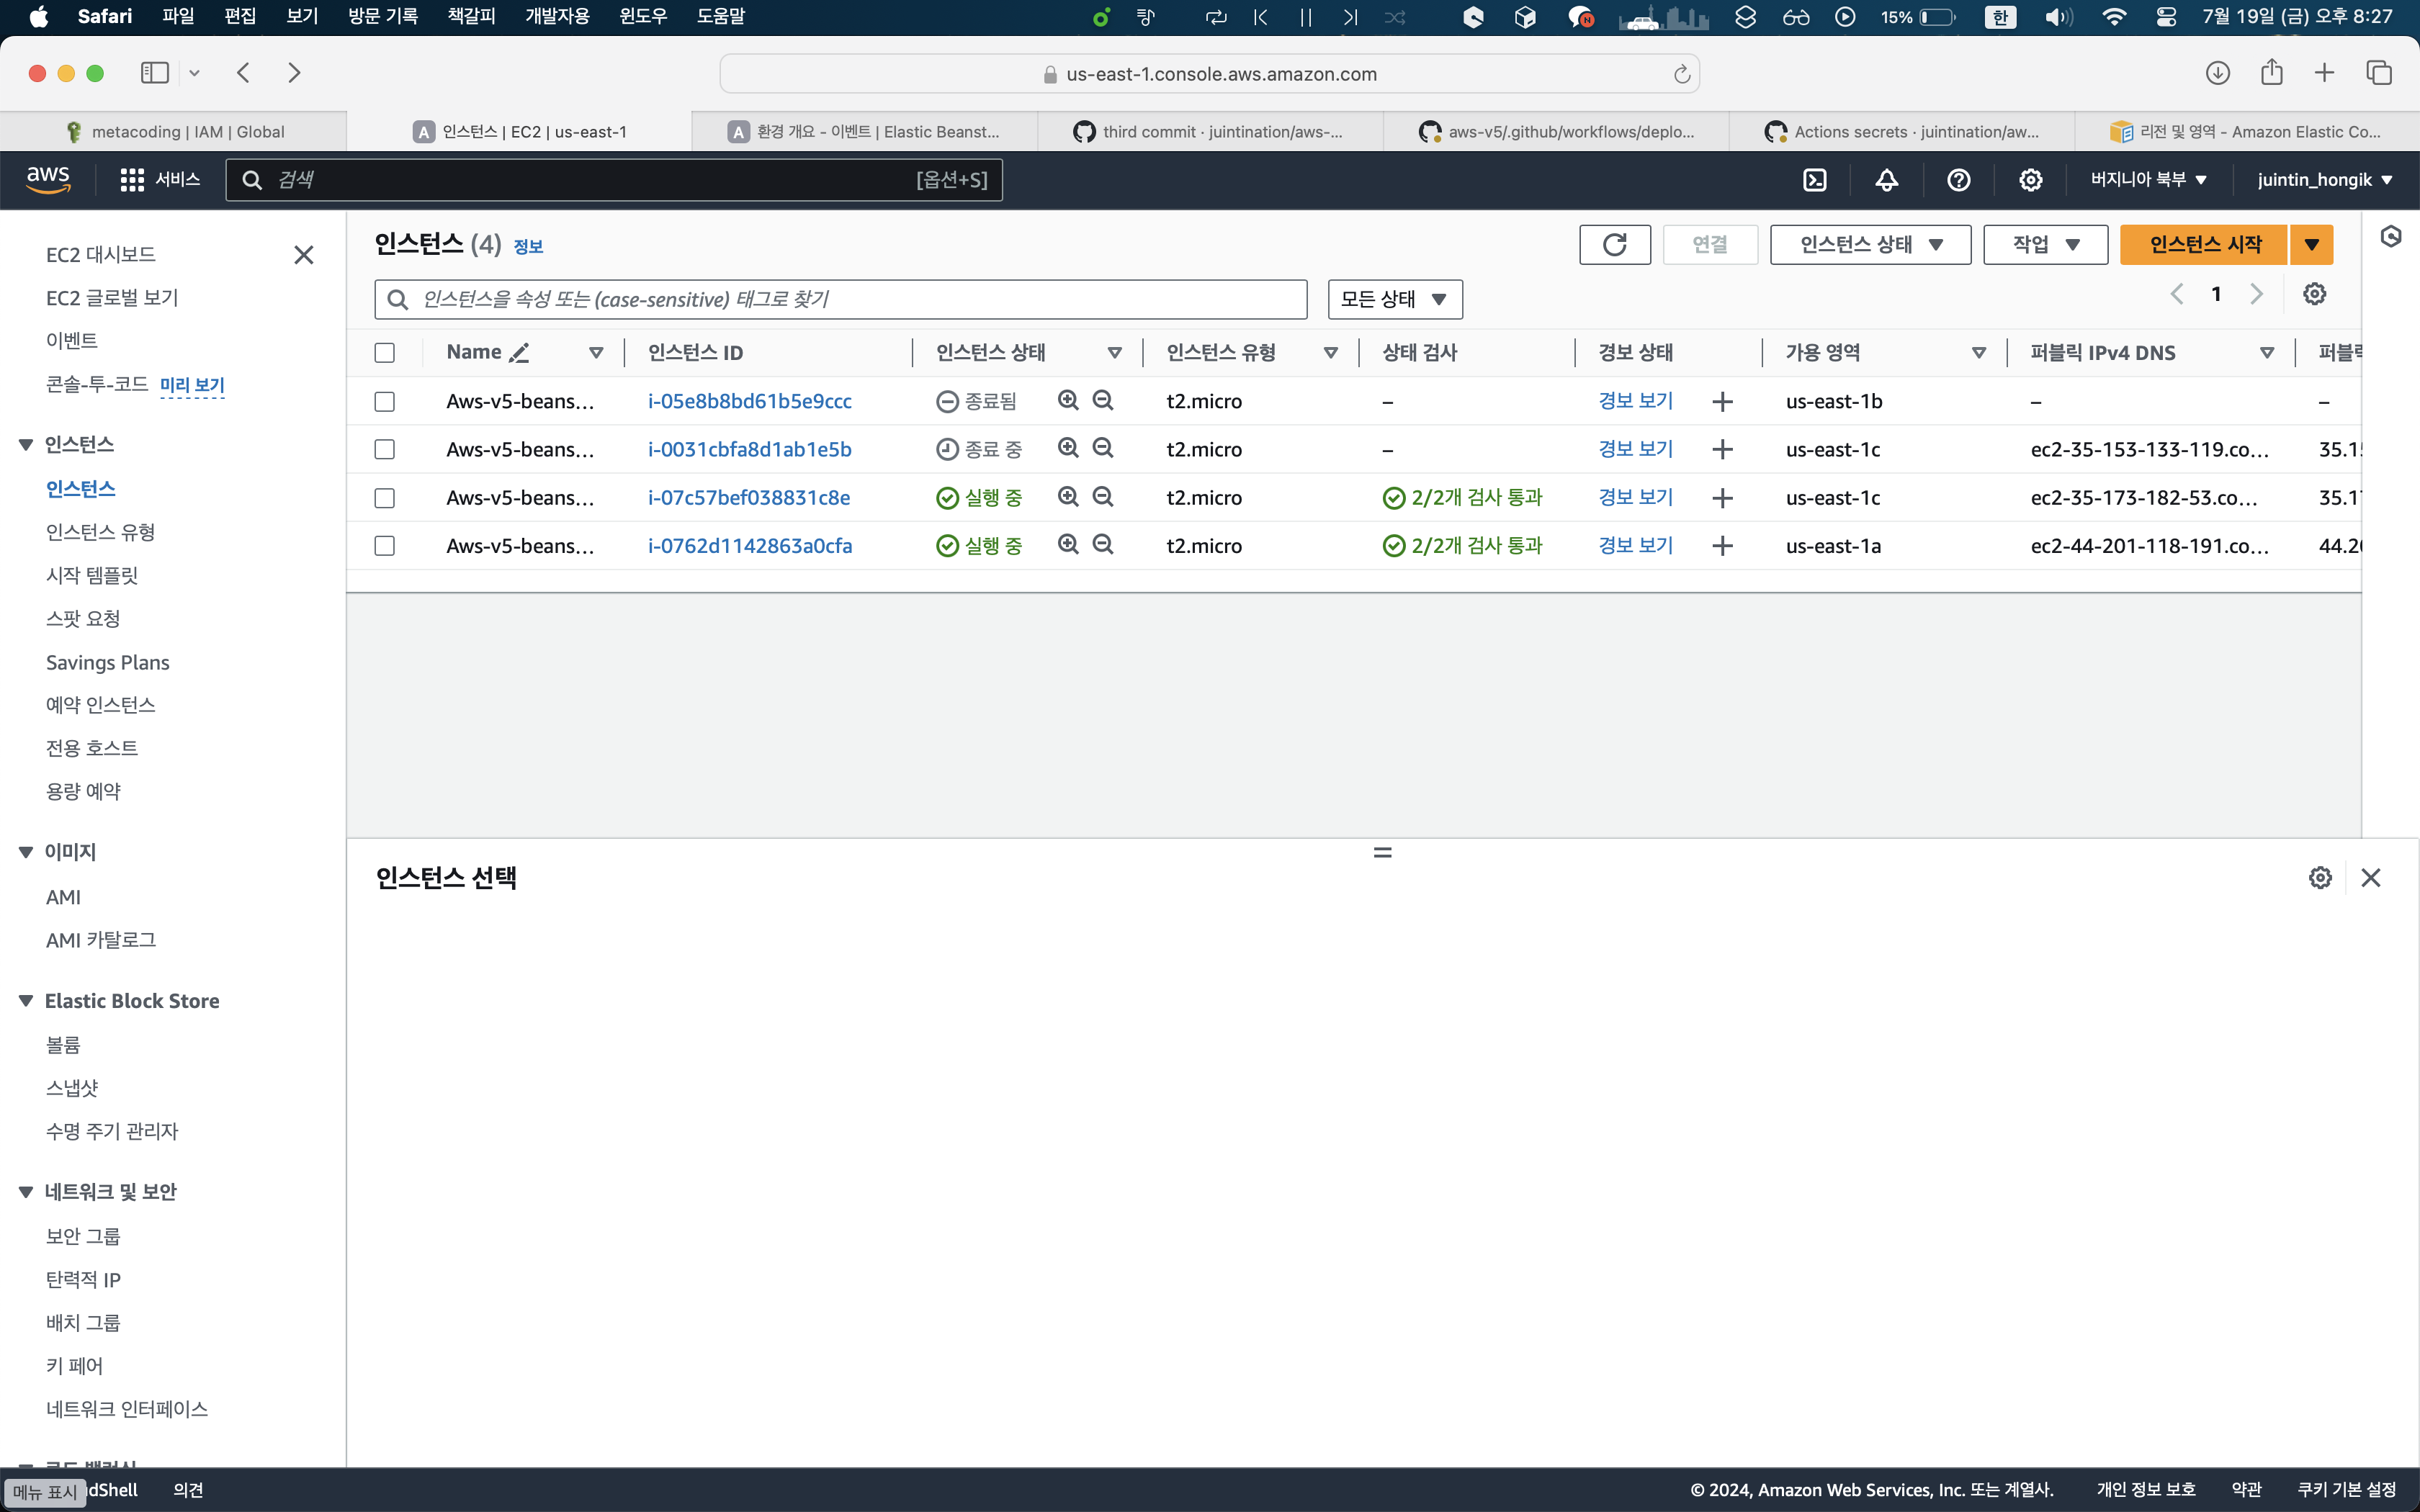This screenshot has height=1512, width=2420.
Task: Toggle the select-all instances checkbox
Action: click(x=385, y=353)
